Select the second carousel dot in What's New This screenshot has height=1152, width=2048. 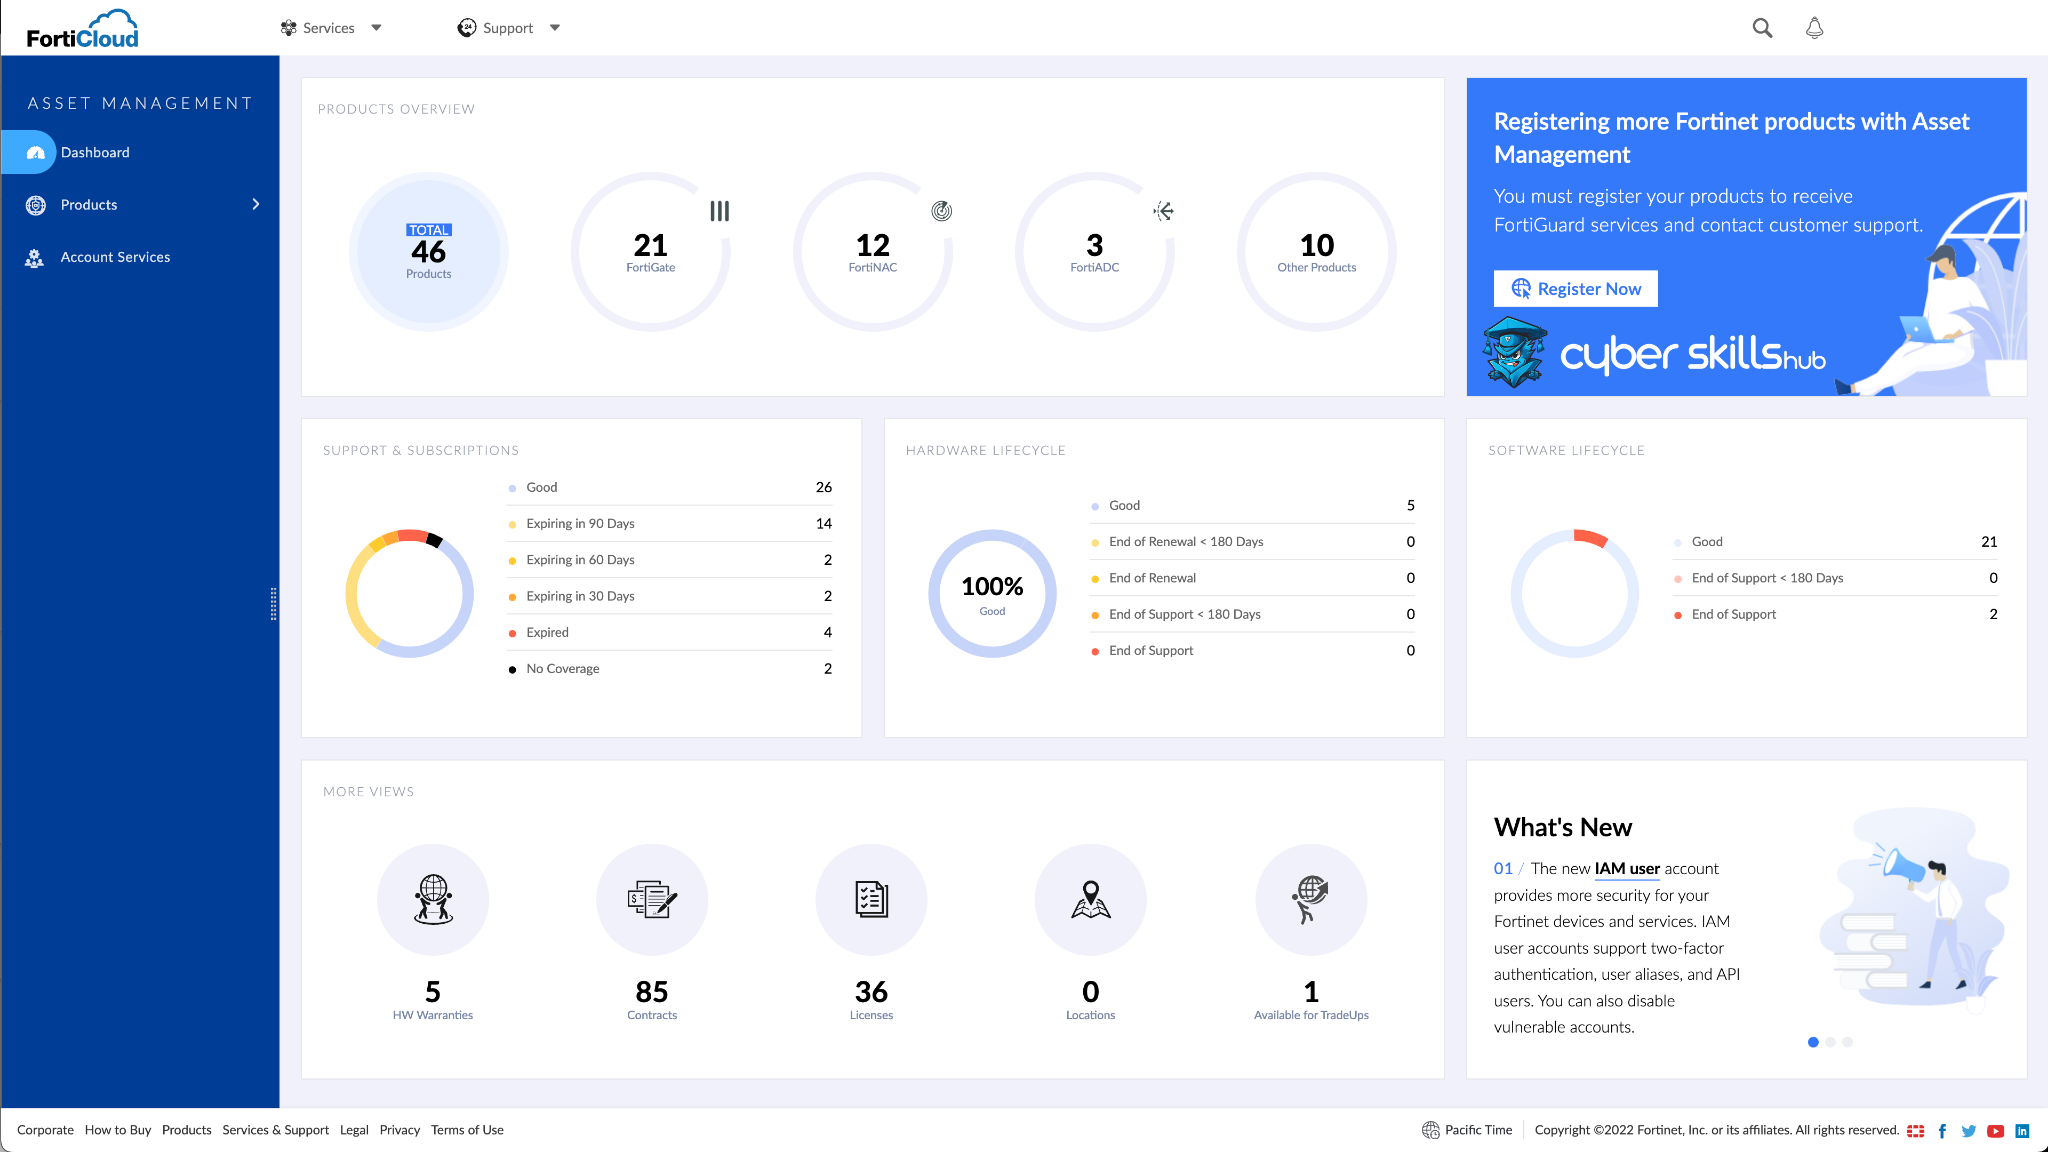pyautogui.click(x=1830, y=1042)
